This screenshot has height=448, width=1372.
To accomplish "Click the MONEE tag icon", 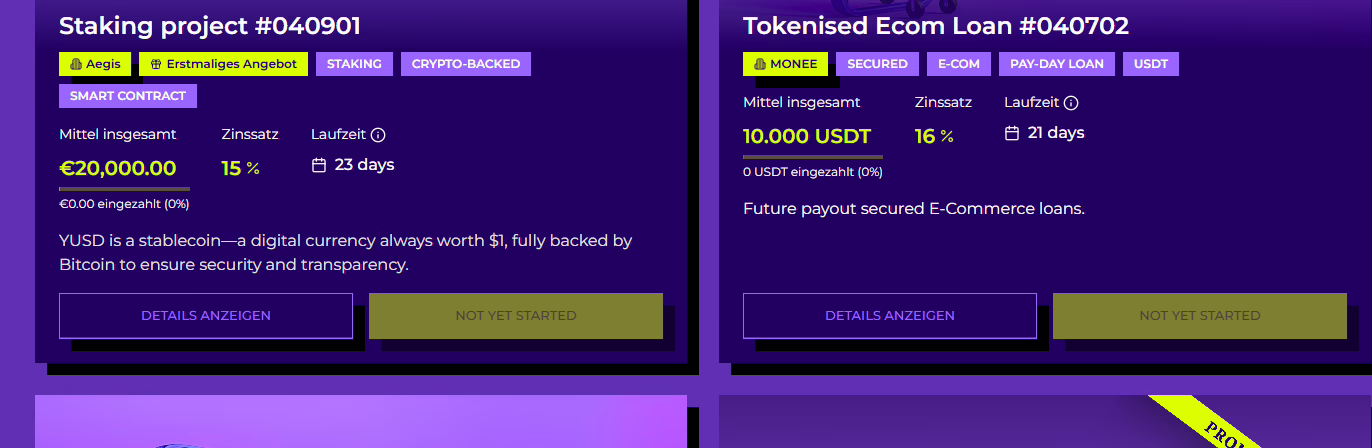I will [760, 64].
